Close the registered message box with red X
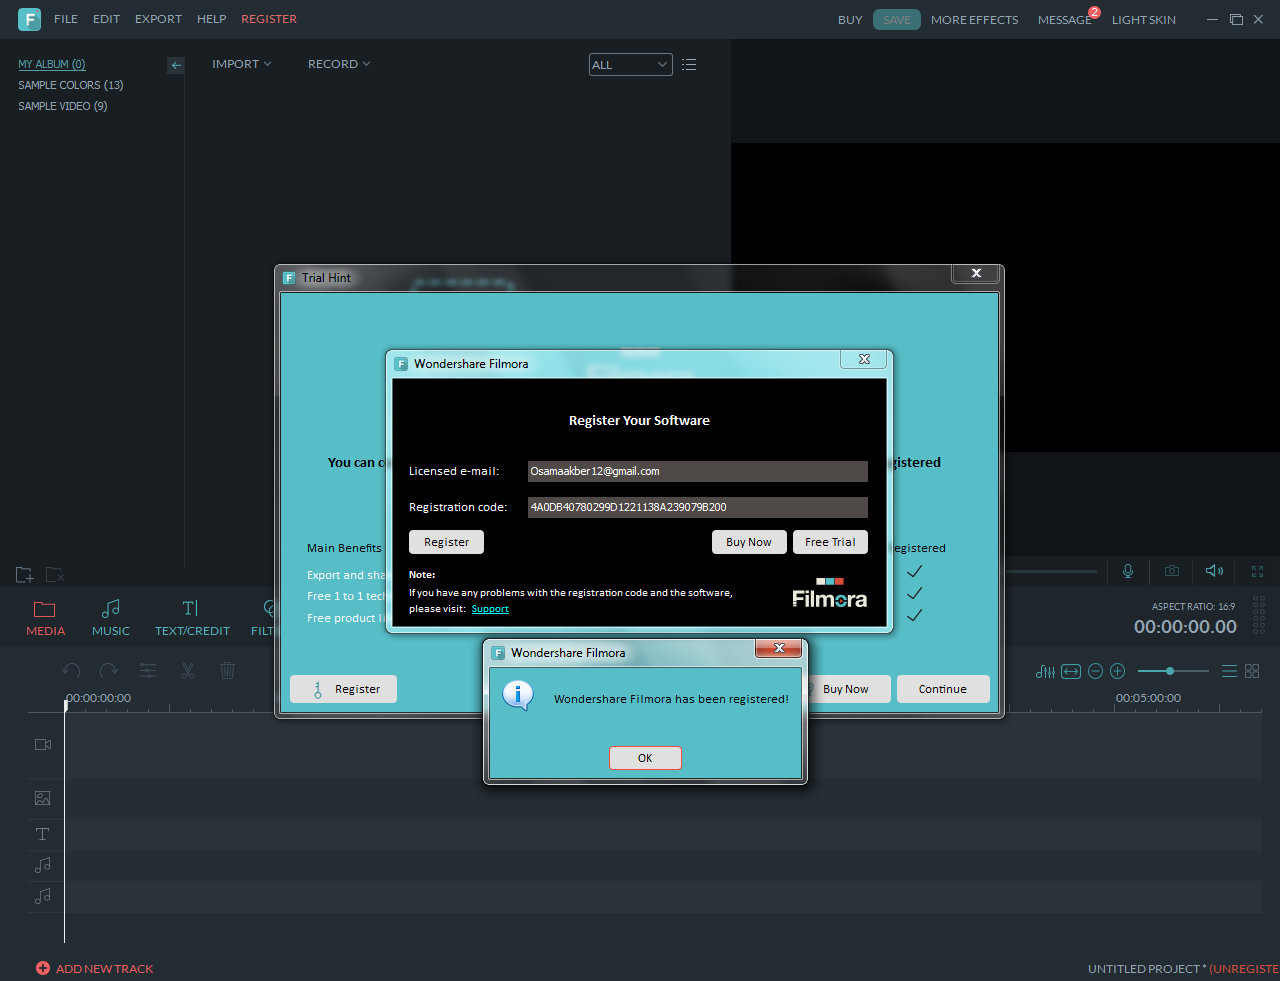Image resolution: width=1280 pixels, height=981 pixels. tap(779, 648)
